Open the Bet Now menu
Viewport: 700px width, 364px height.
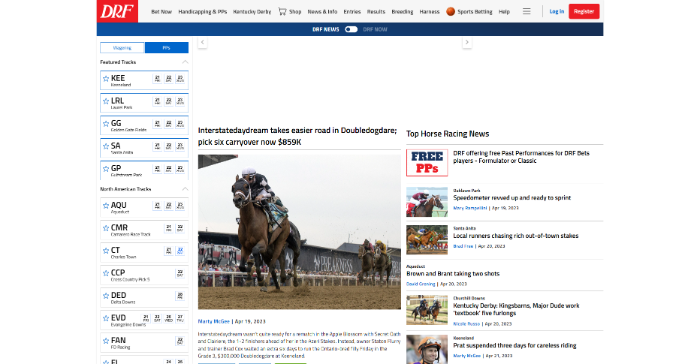pyautogui.click(x=161, y=12)
